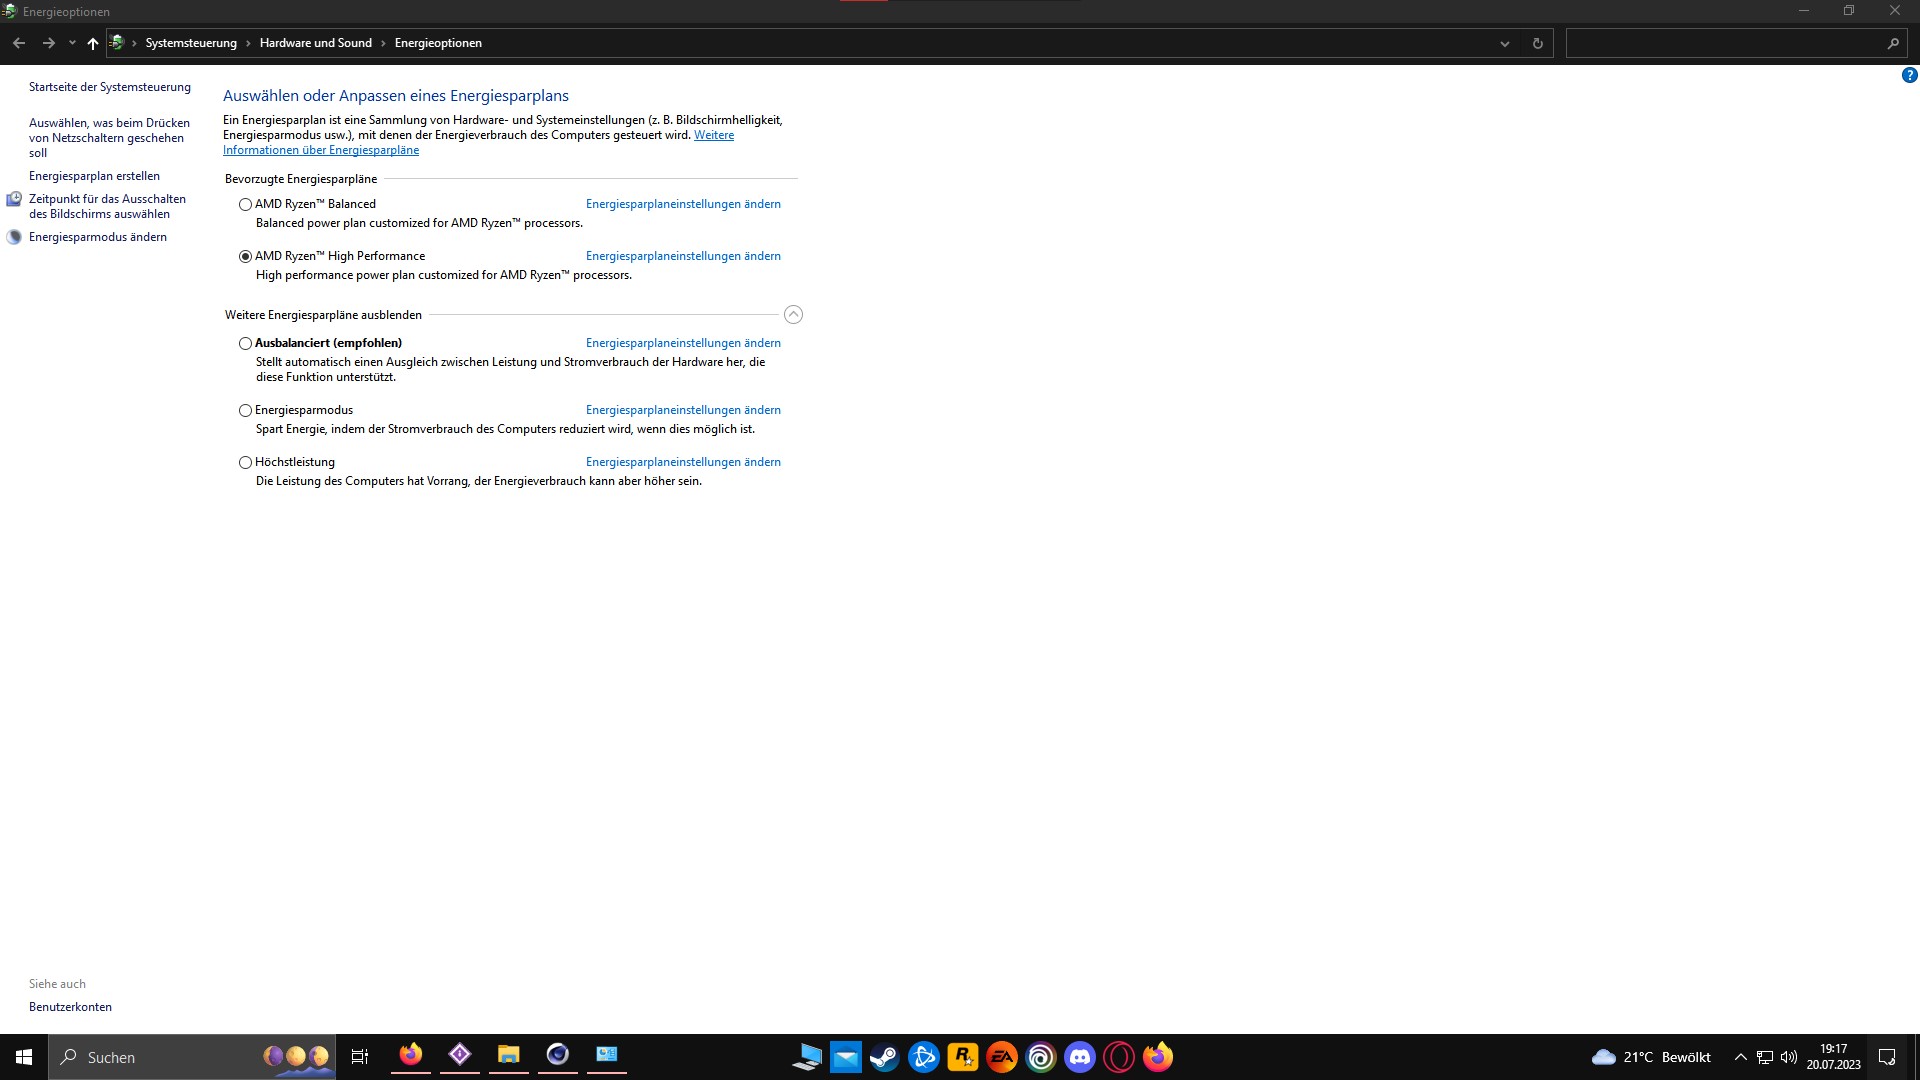Launch Battle.net from the taskbar
The height and width of the screenshot is (1080, 1920).
[x=924, y=1057]
